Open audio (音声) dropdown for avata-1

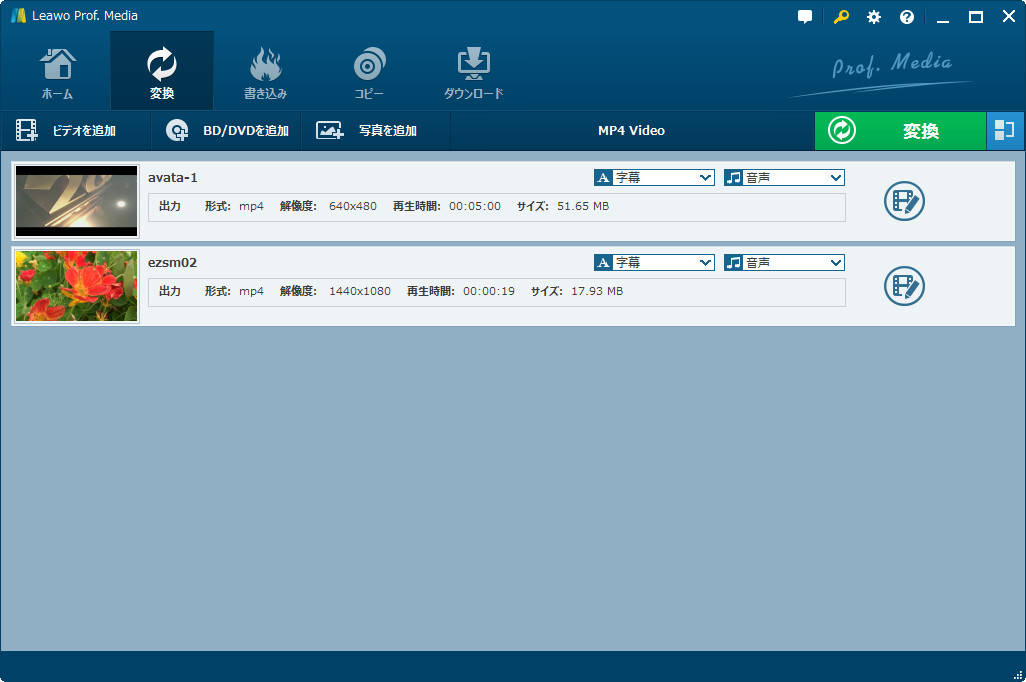(x=784, y=177)
